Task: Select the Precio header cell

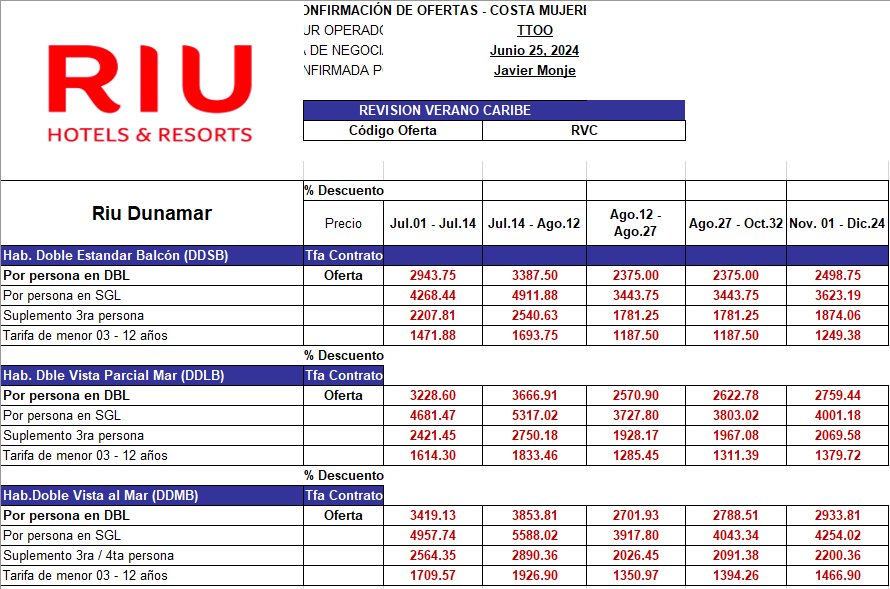Action: coord(343,223)
